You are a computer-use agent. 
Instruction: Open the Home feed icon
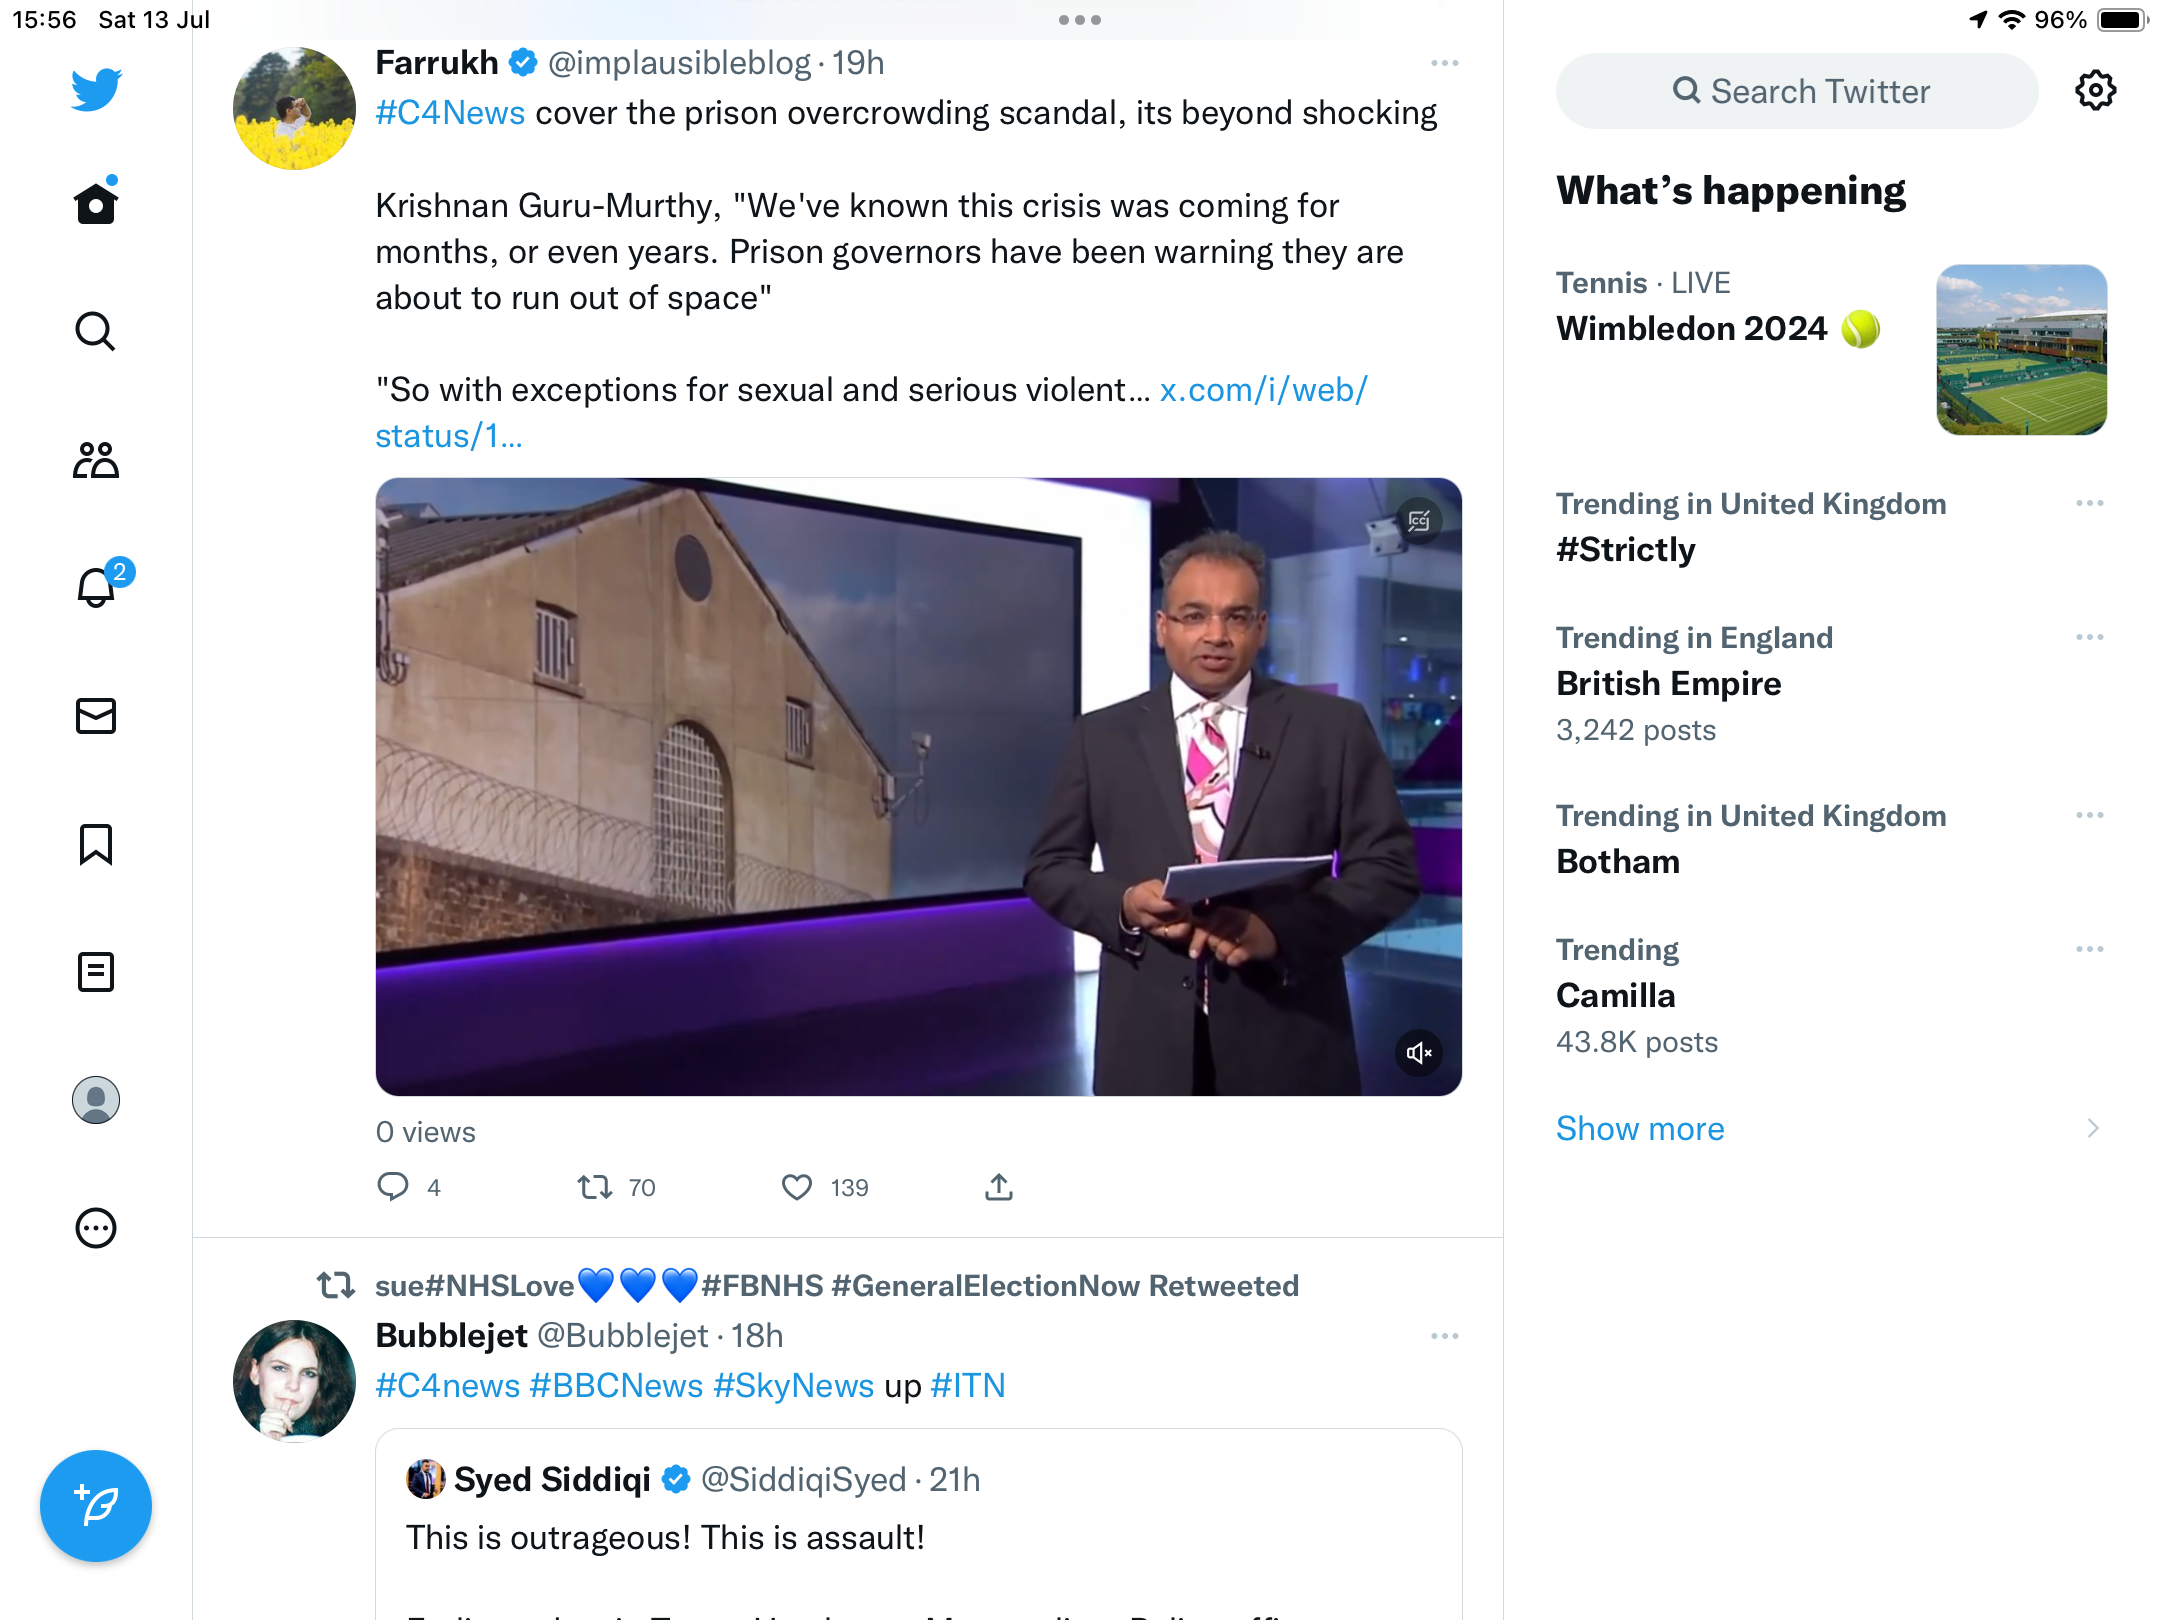tap(96, 204)
